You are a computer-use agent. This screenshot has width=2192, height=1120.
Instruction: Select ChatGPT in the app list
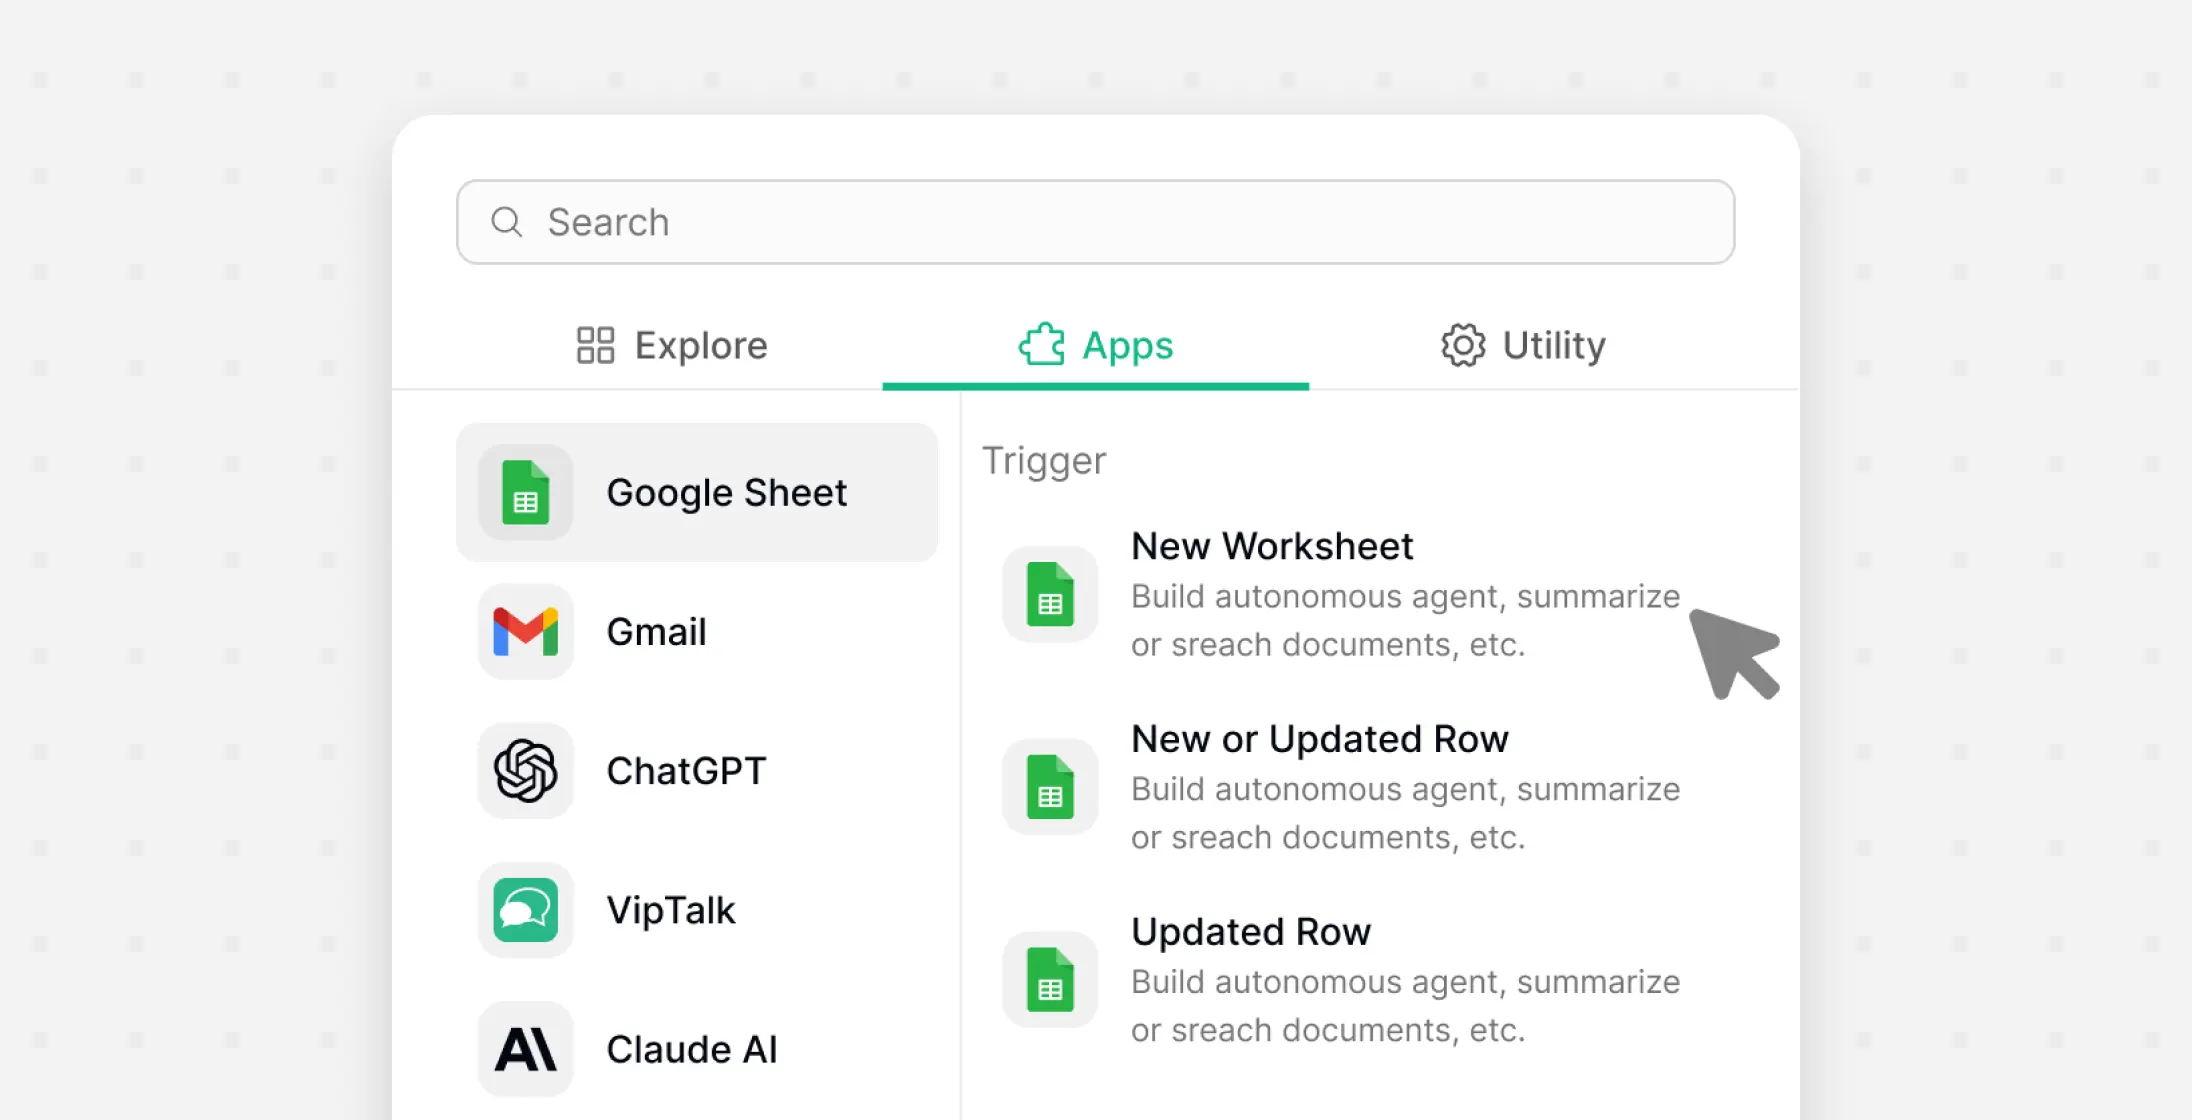pyautogui.click(x=697, y=770)
